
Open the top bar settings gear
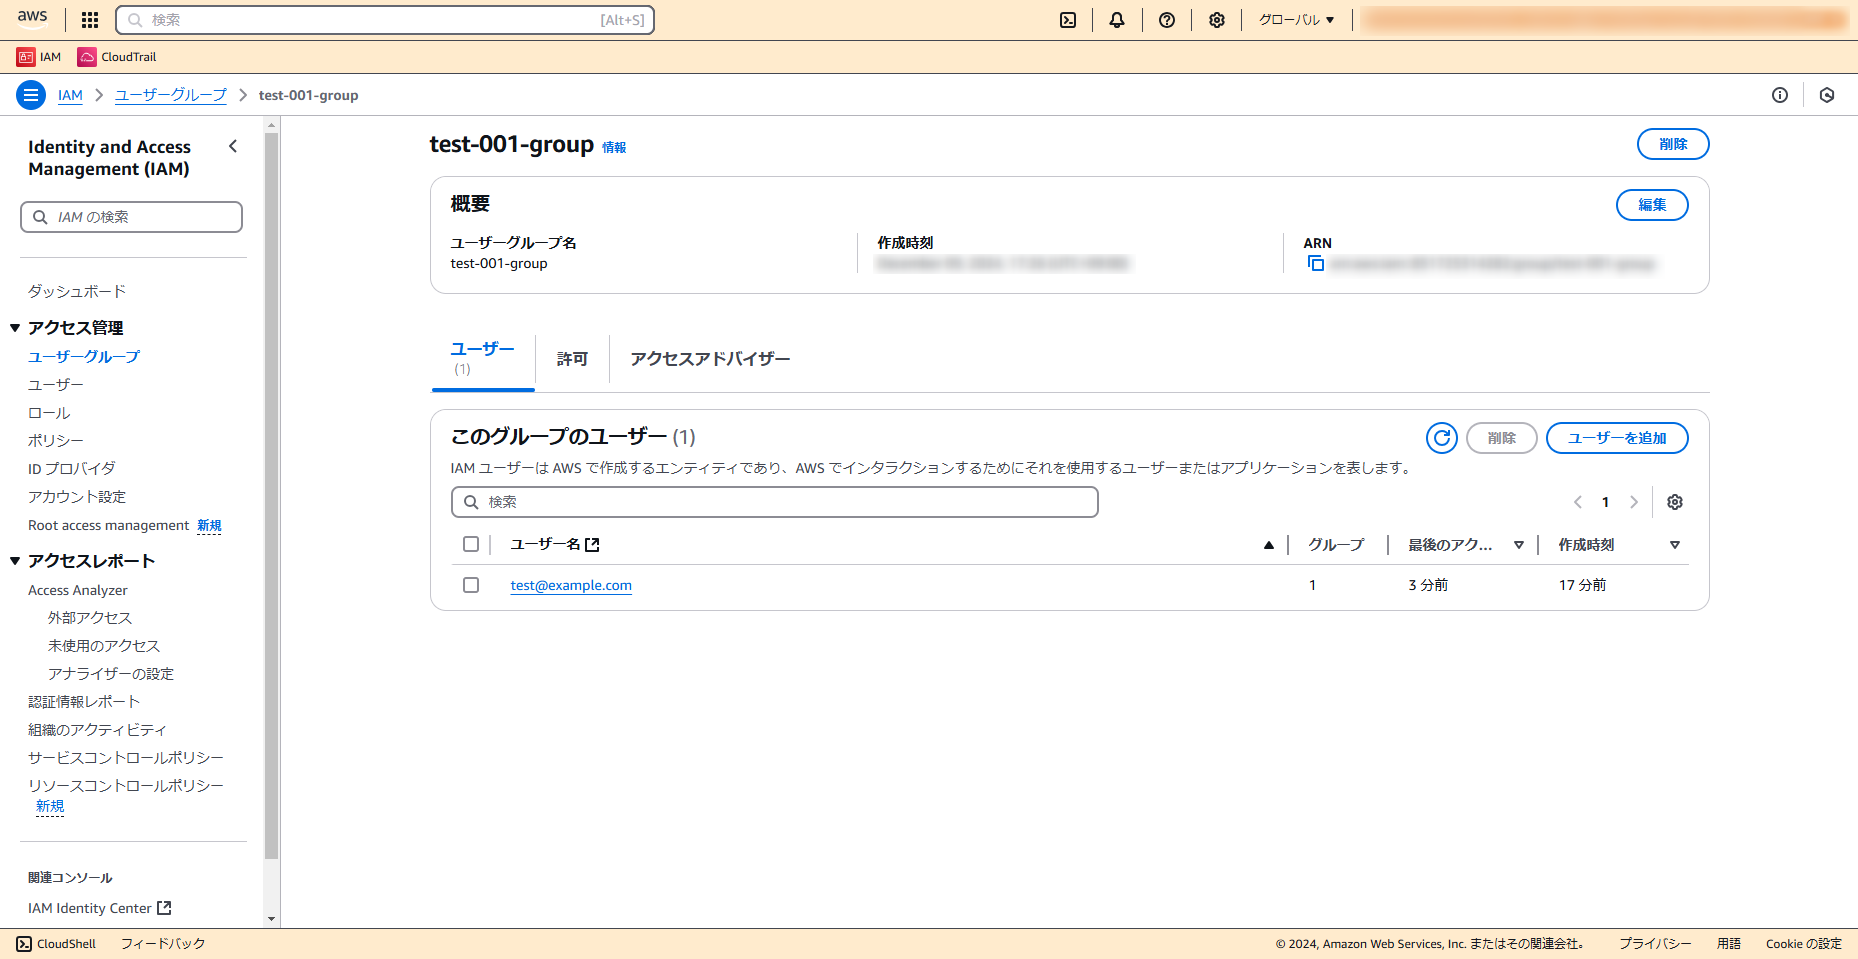[1217, 20]
